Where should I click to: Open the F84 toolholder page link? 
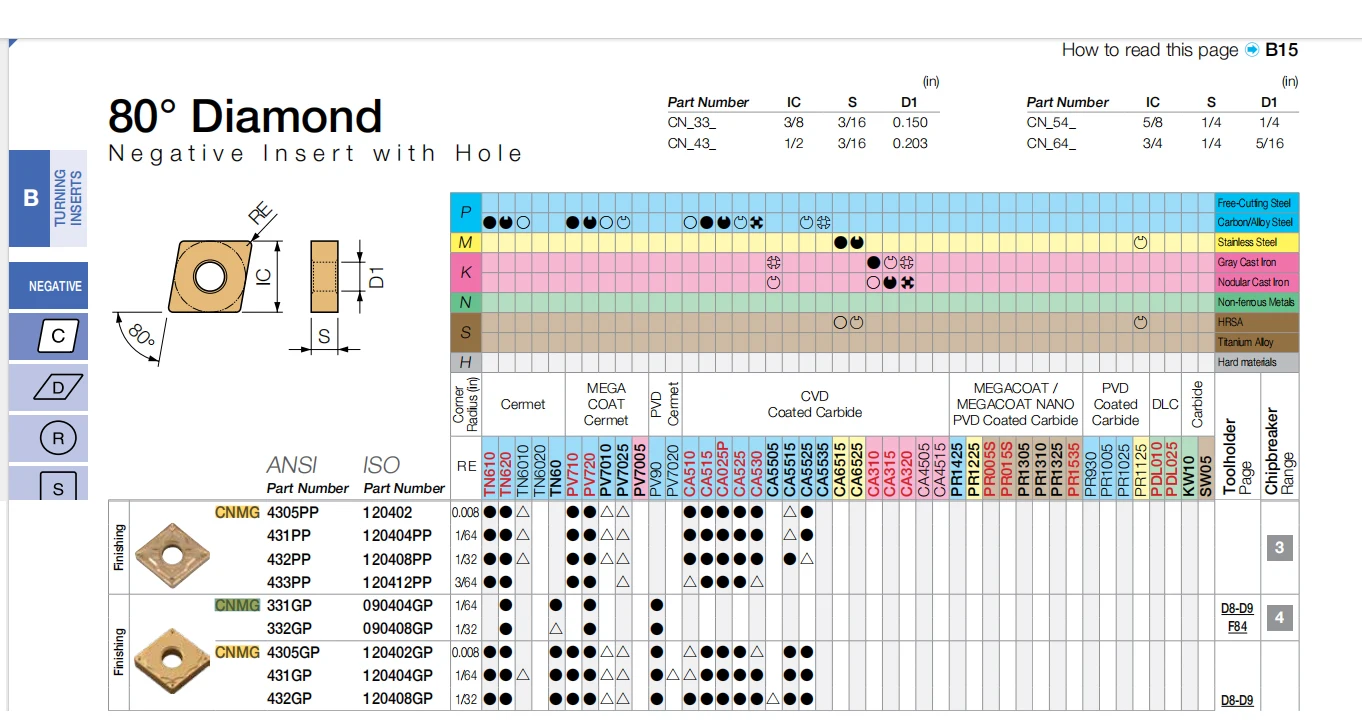(x=1237, y=627)
